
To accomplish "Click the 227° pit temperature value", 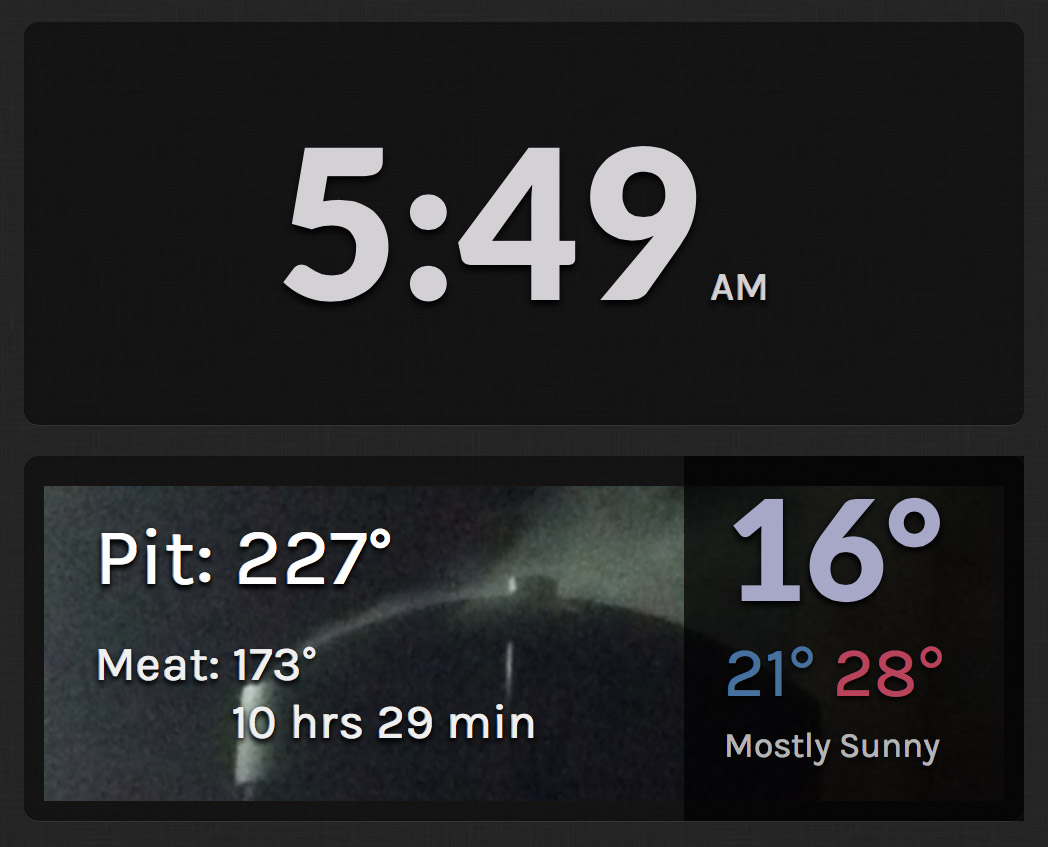I will tap(314, 558).
